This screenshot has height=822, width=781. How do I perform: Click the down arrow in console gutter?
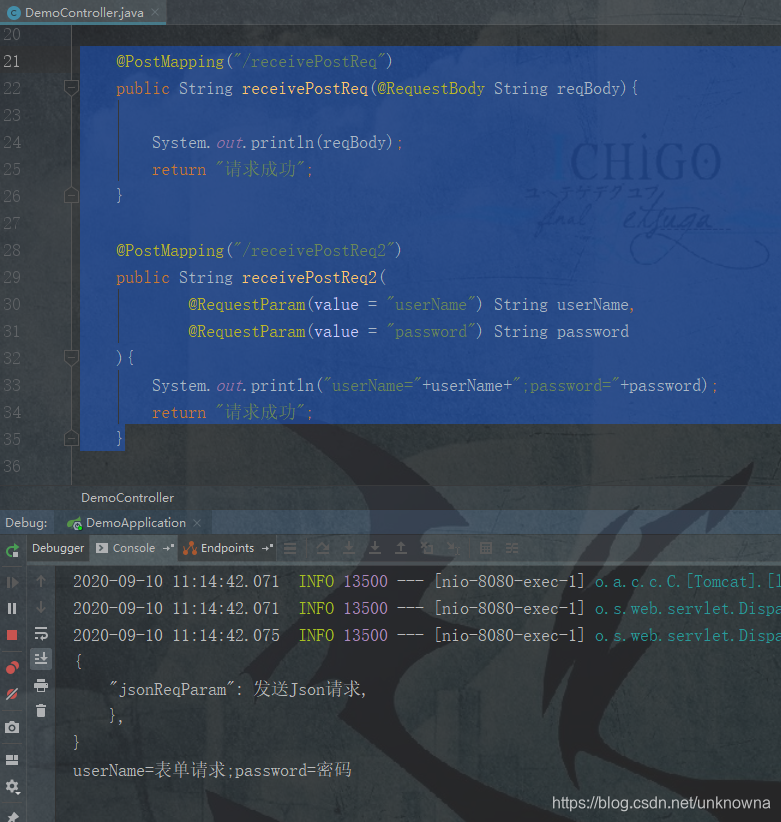(x=41, y=607)
